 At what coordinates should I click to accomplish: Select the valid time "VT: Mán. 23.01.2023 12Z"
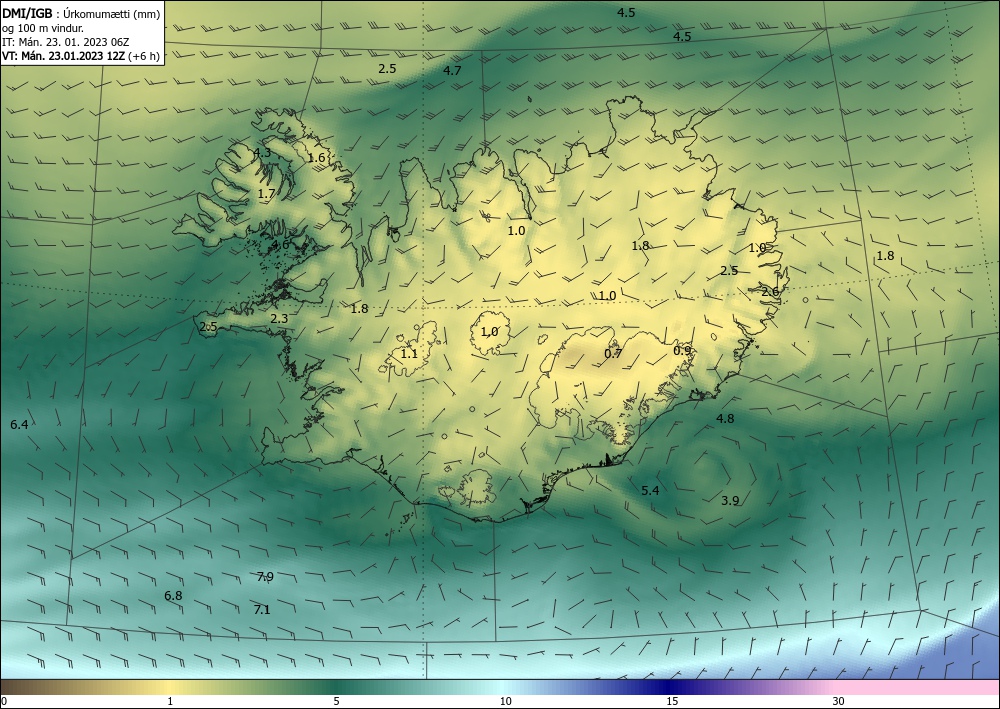click(x=64, y=56)
